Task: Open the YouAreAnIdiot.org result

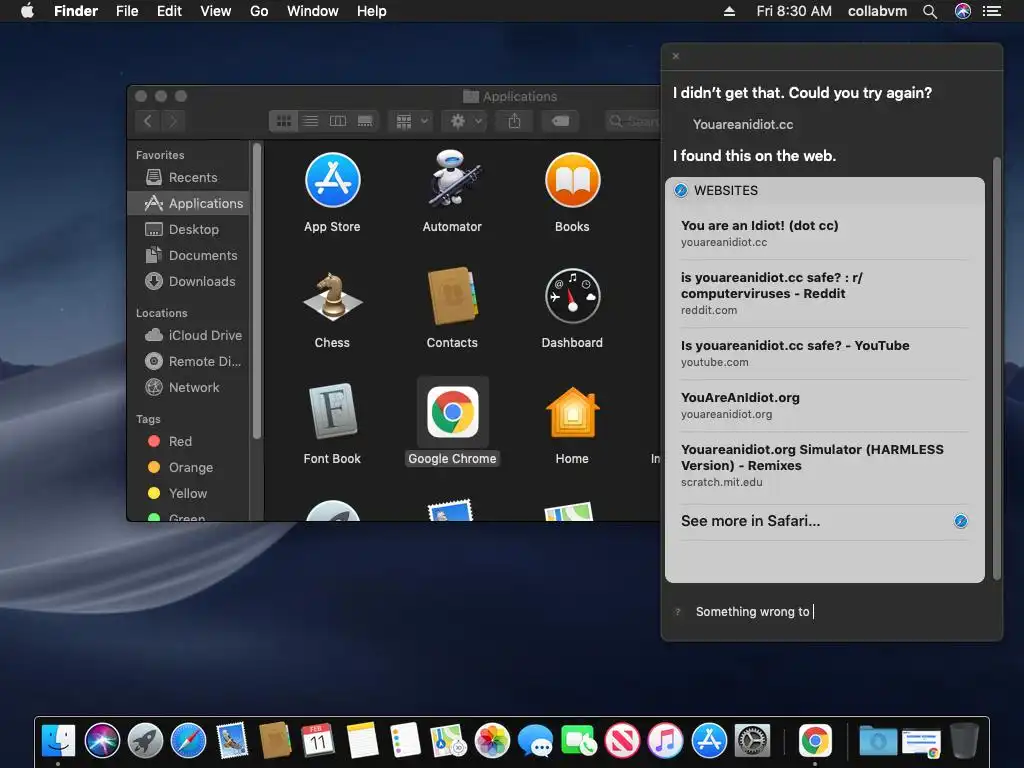Action: [x=825, y=406]
